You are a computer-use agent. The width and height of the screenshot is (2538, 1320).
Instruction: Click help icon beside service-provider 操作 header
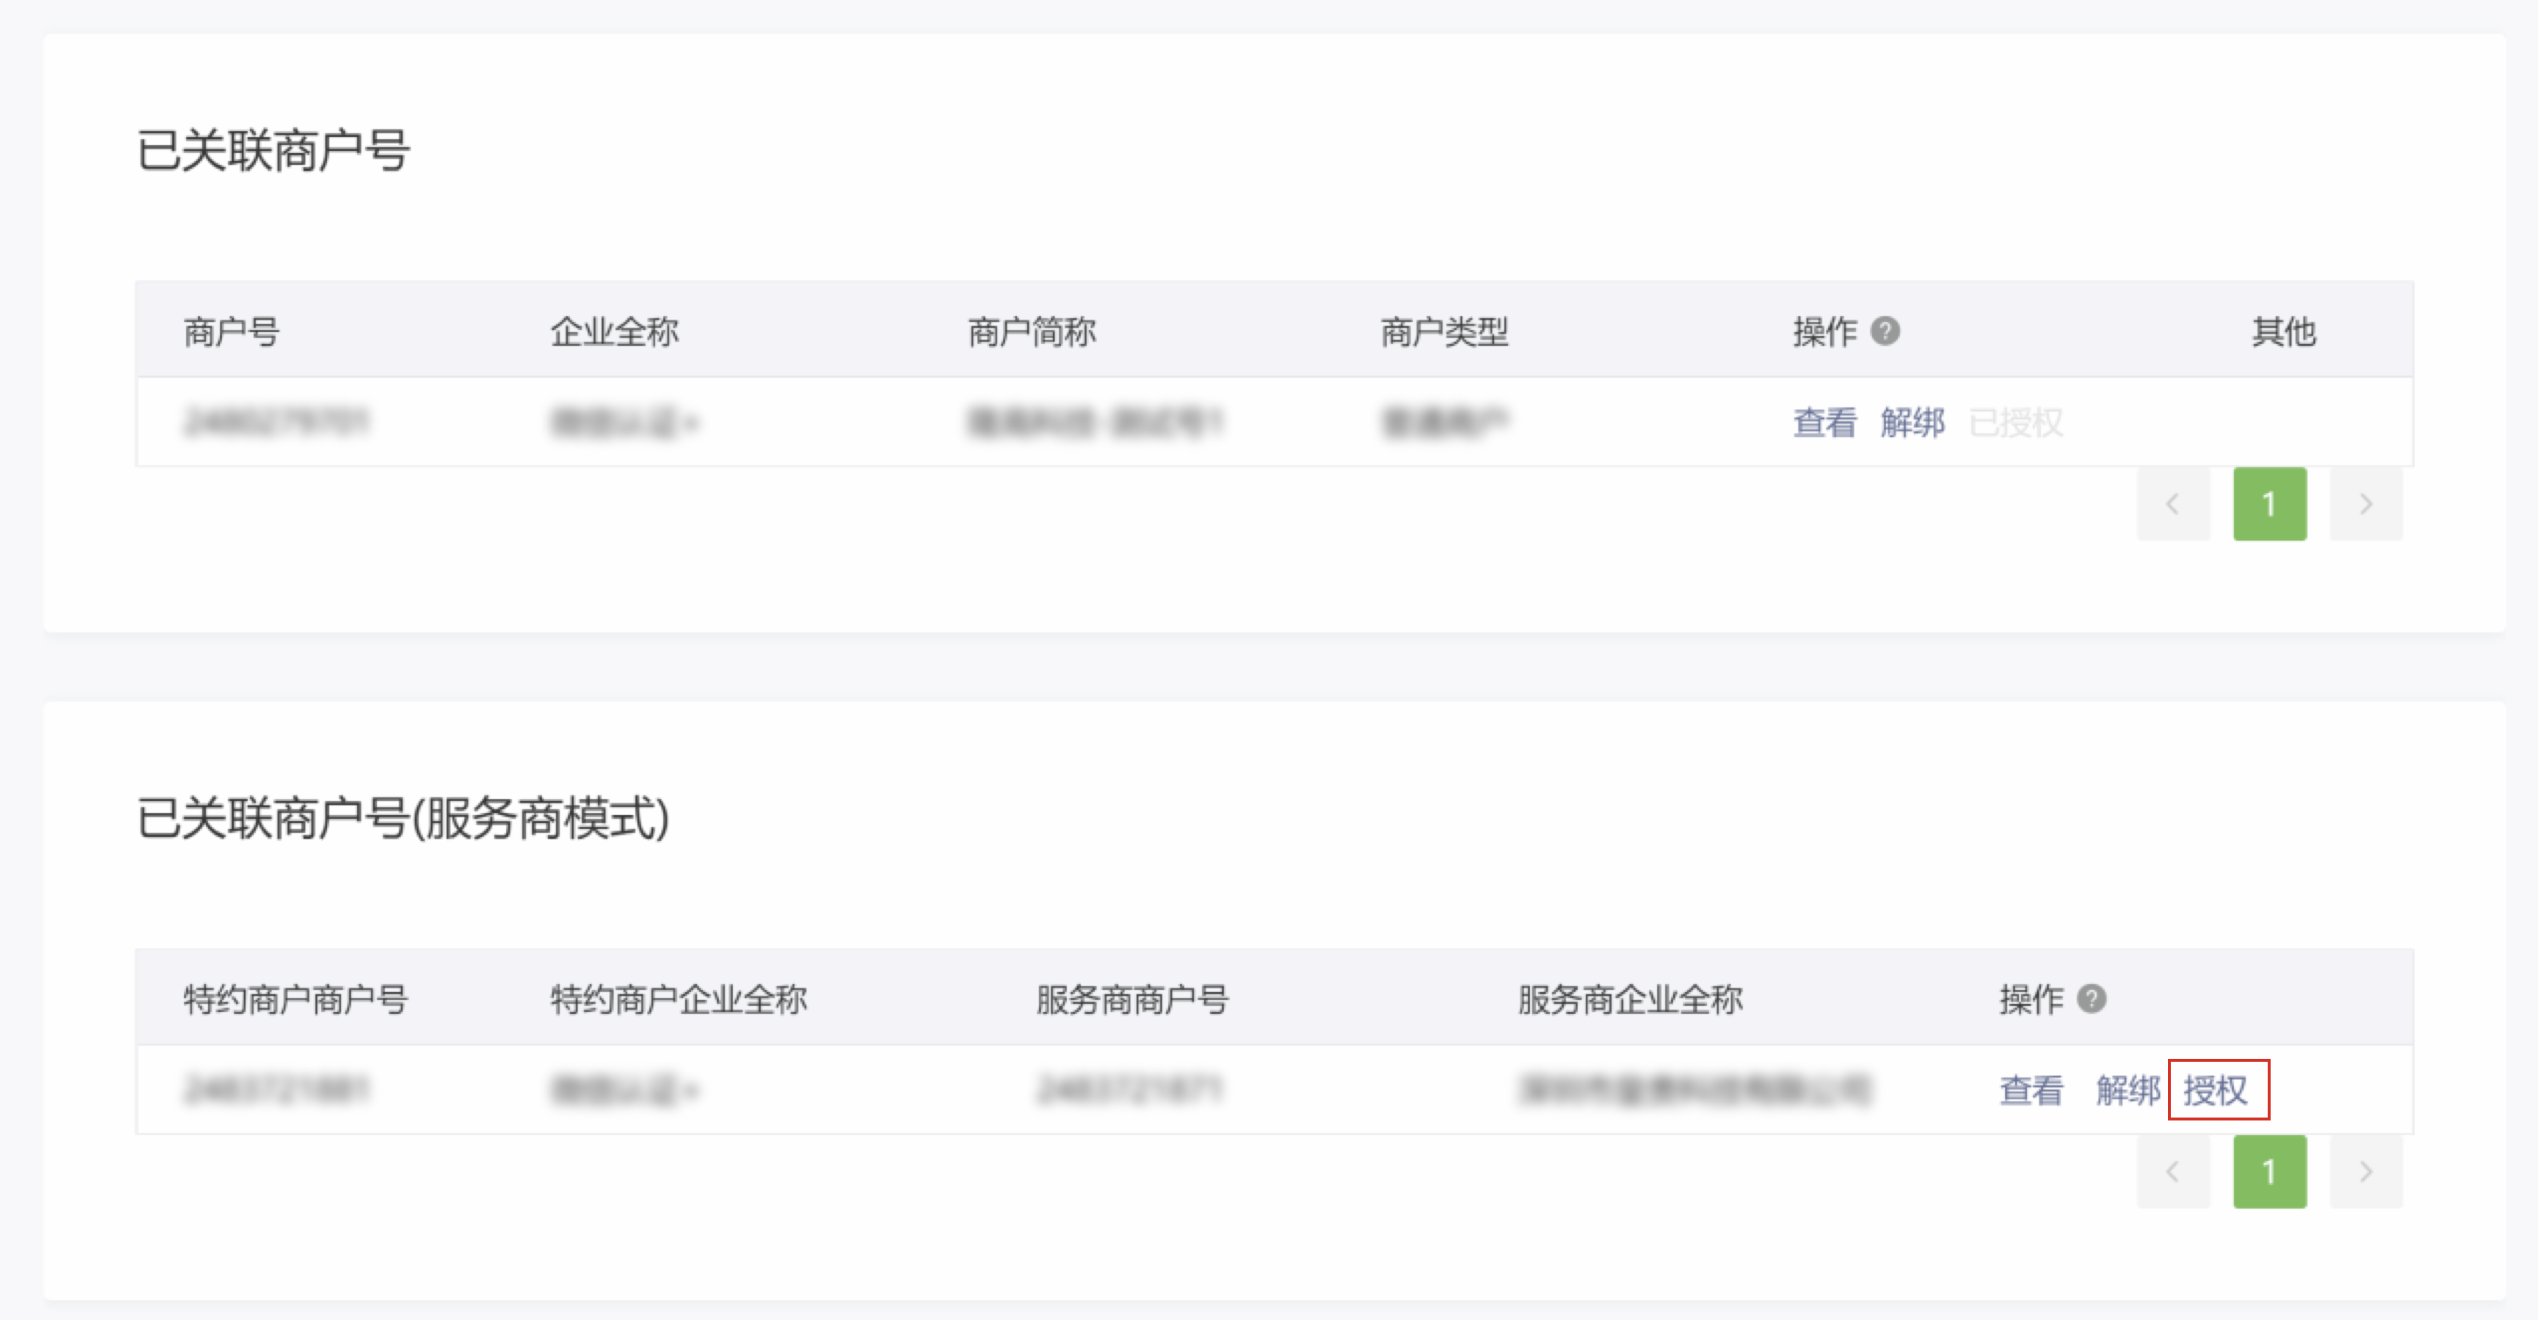coord(2091,998)
